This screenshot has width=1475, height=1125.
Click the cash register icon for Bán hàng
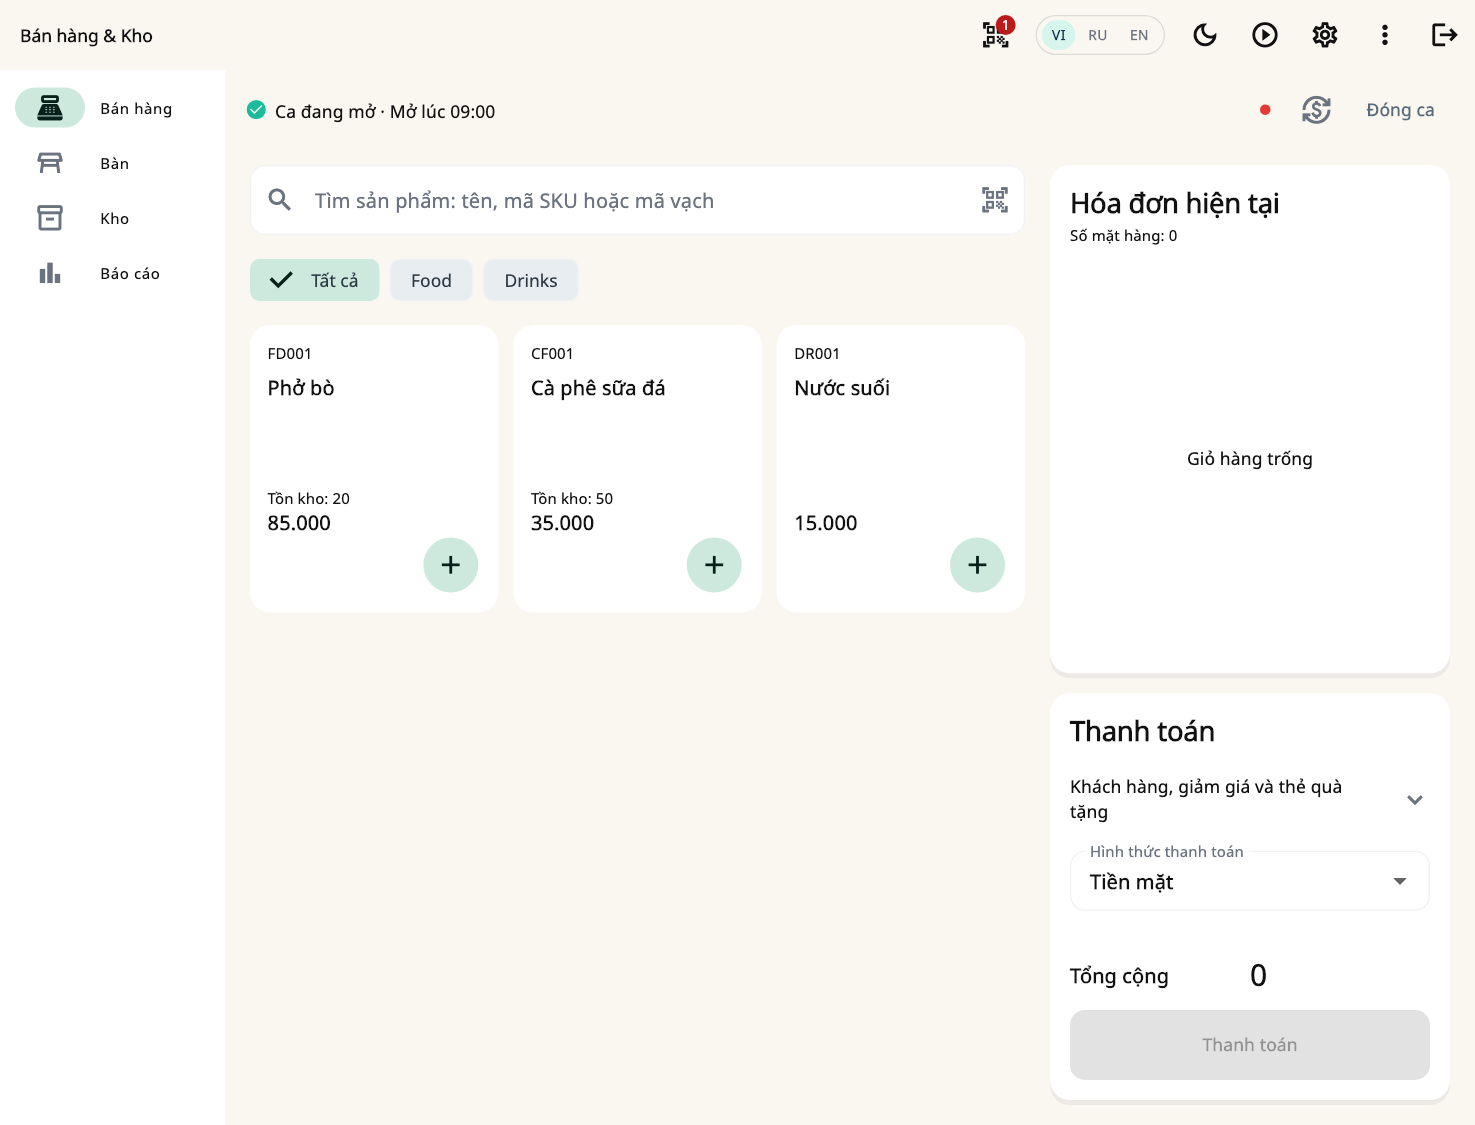click(50, 108)
